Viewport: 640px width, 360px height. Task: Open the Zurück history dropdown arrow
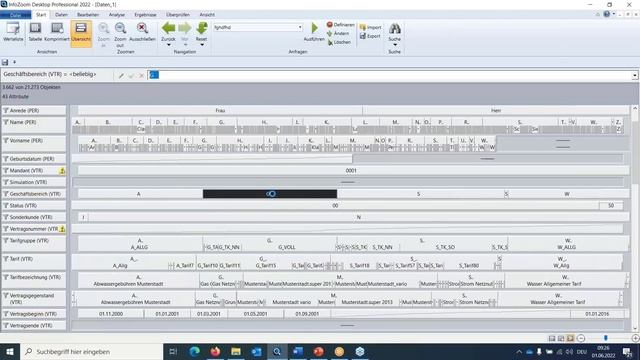168,45
